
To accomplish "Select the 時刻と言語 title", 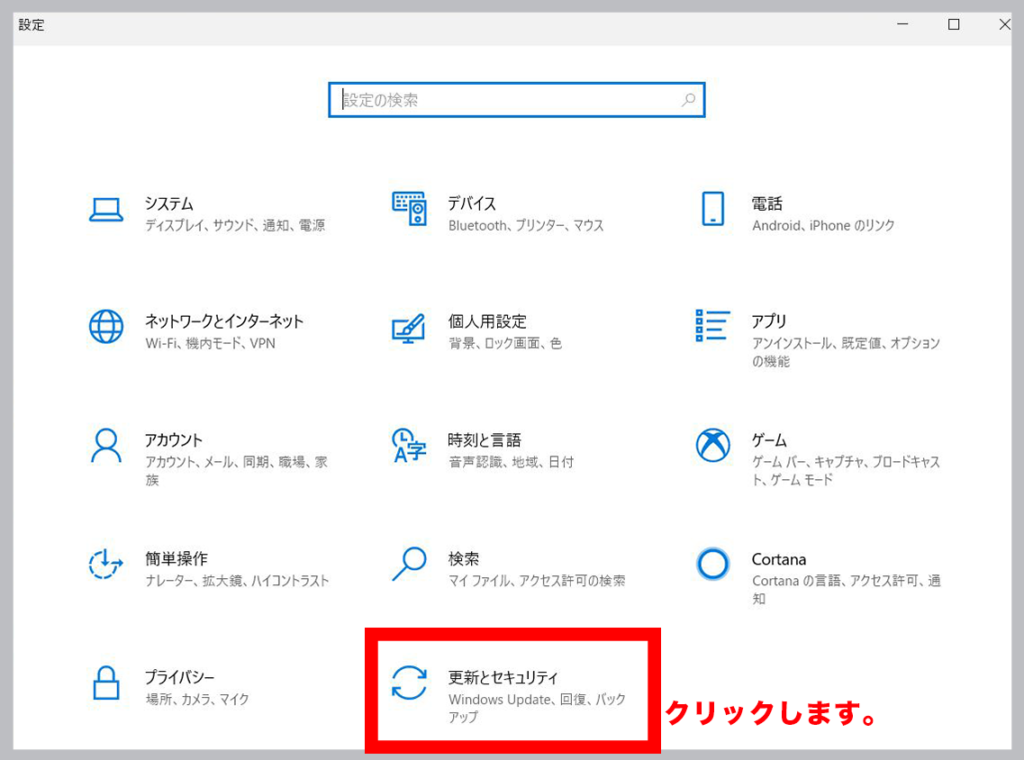I will tap(485, 440).
